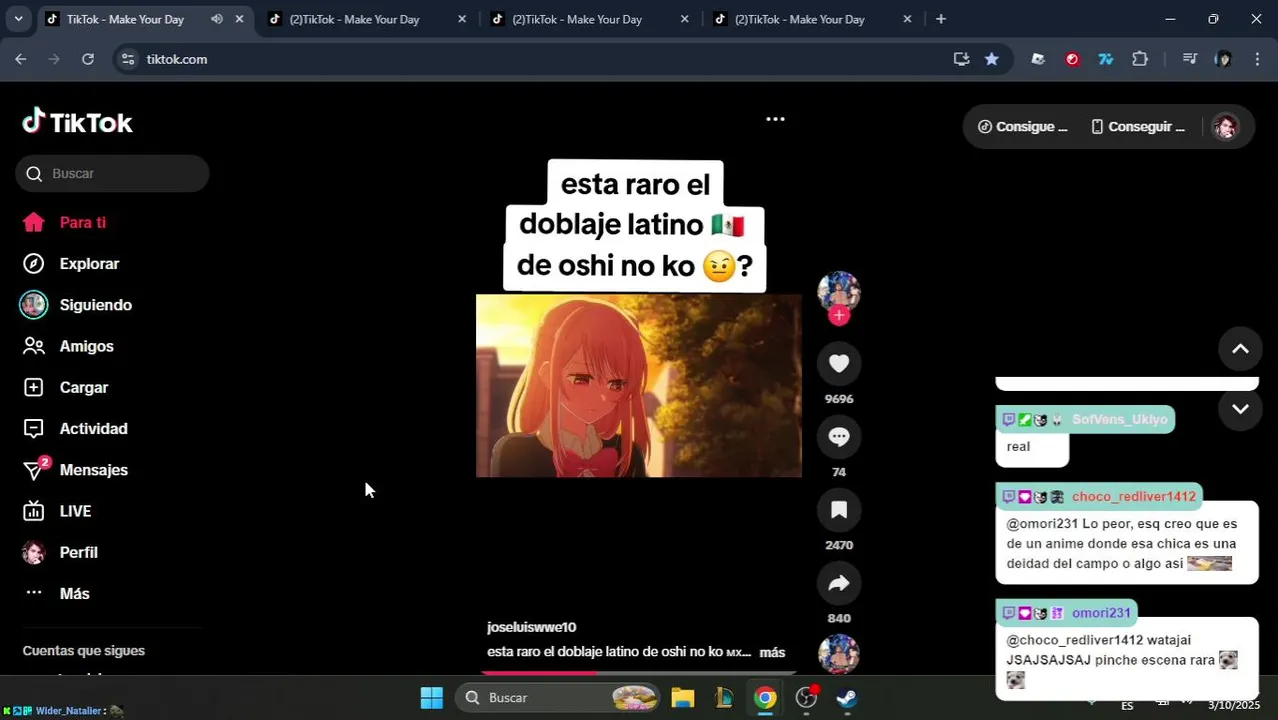Open the media control toolbar icon
This screenshot has width=1278, height=720.
pyautogui.click(x=1189, y=59)
